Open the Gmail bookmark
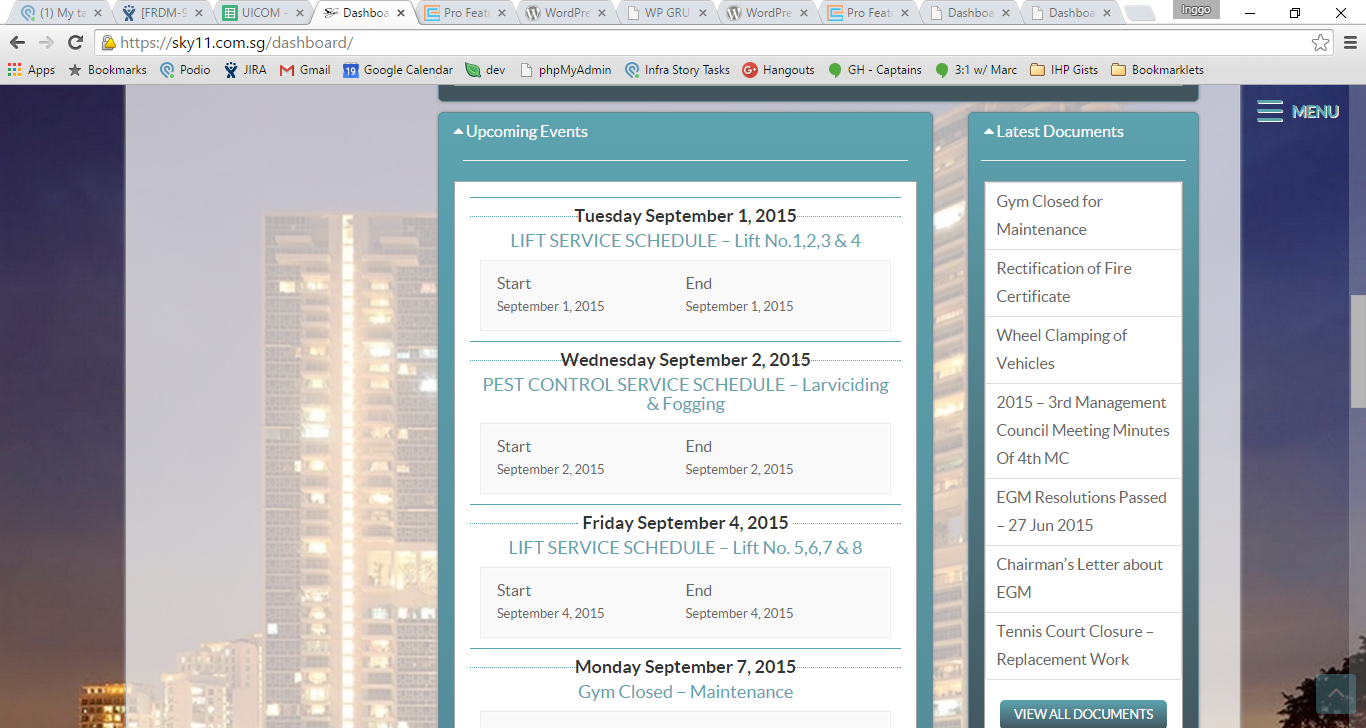Screen dimensions: 1366x728 point(305,70)
